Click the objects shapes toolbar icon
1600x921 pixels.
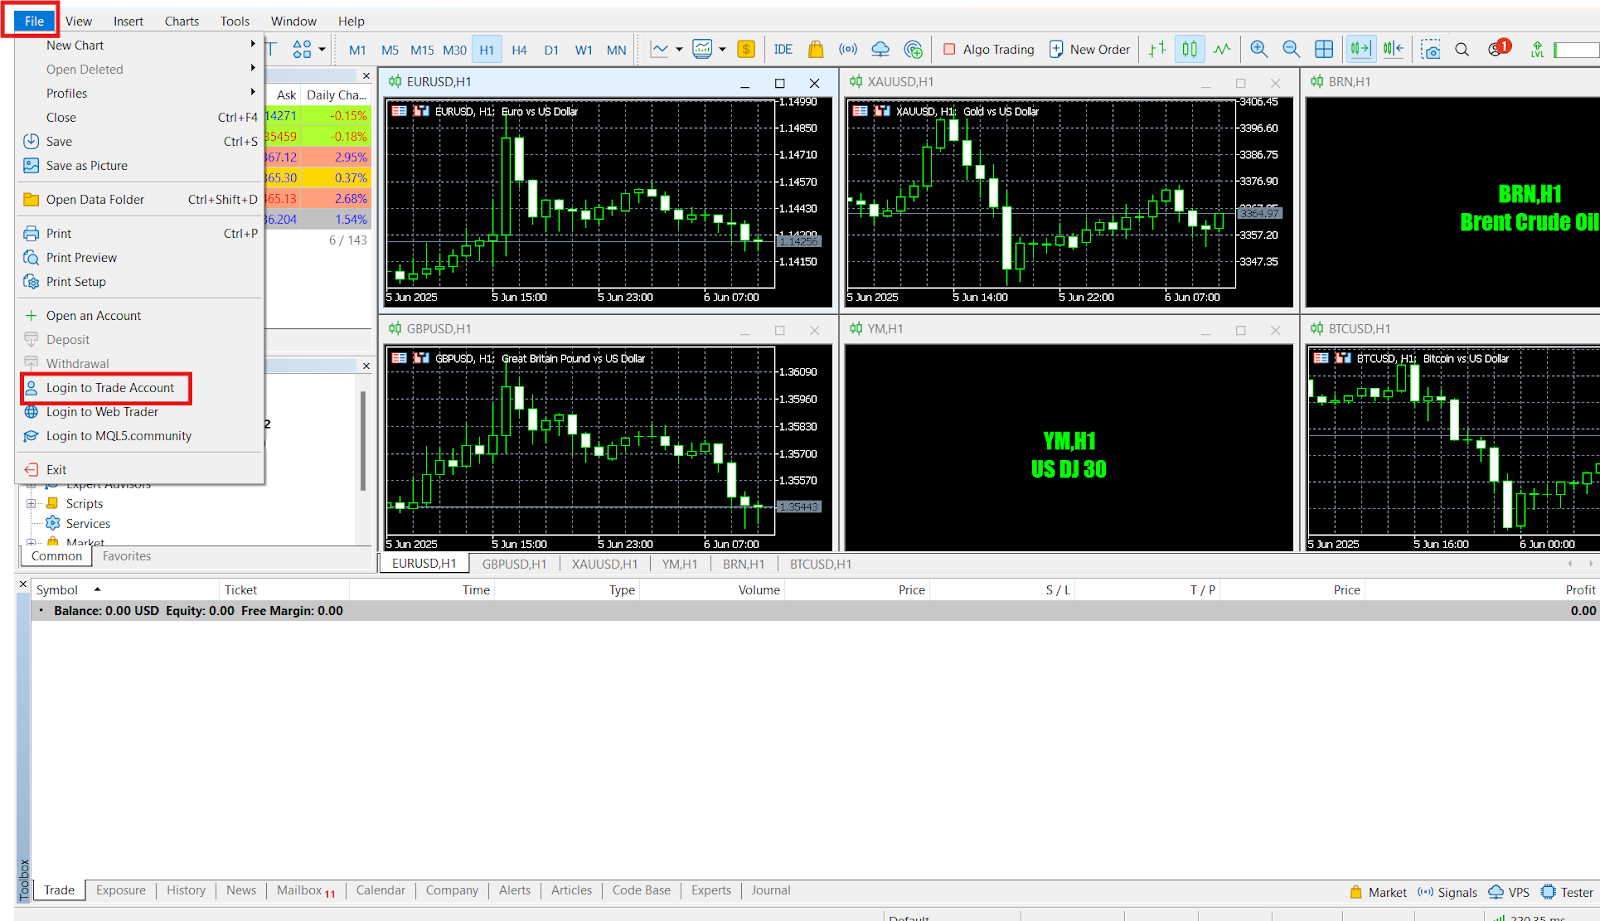[x=302, y=49]
